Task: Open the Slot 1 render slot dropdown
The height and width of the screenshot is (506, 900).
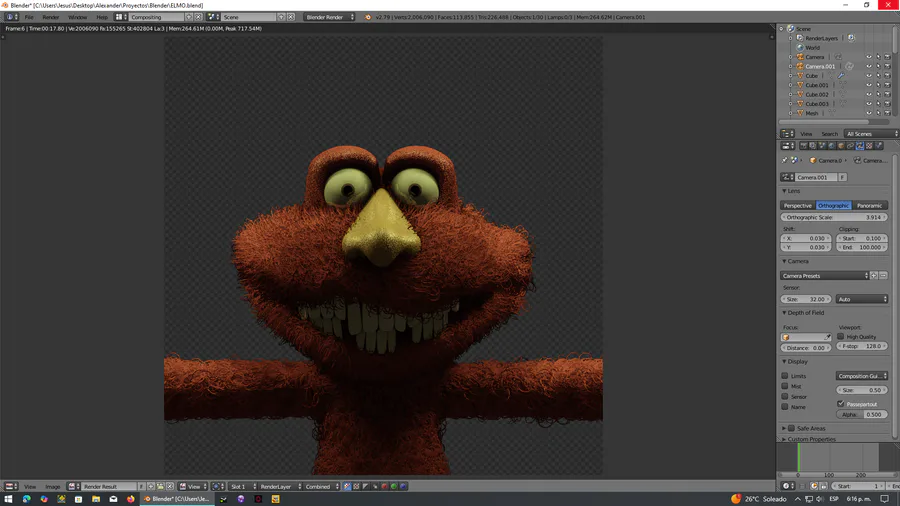Action: pos(242,486)
